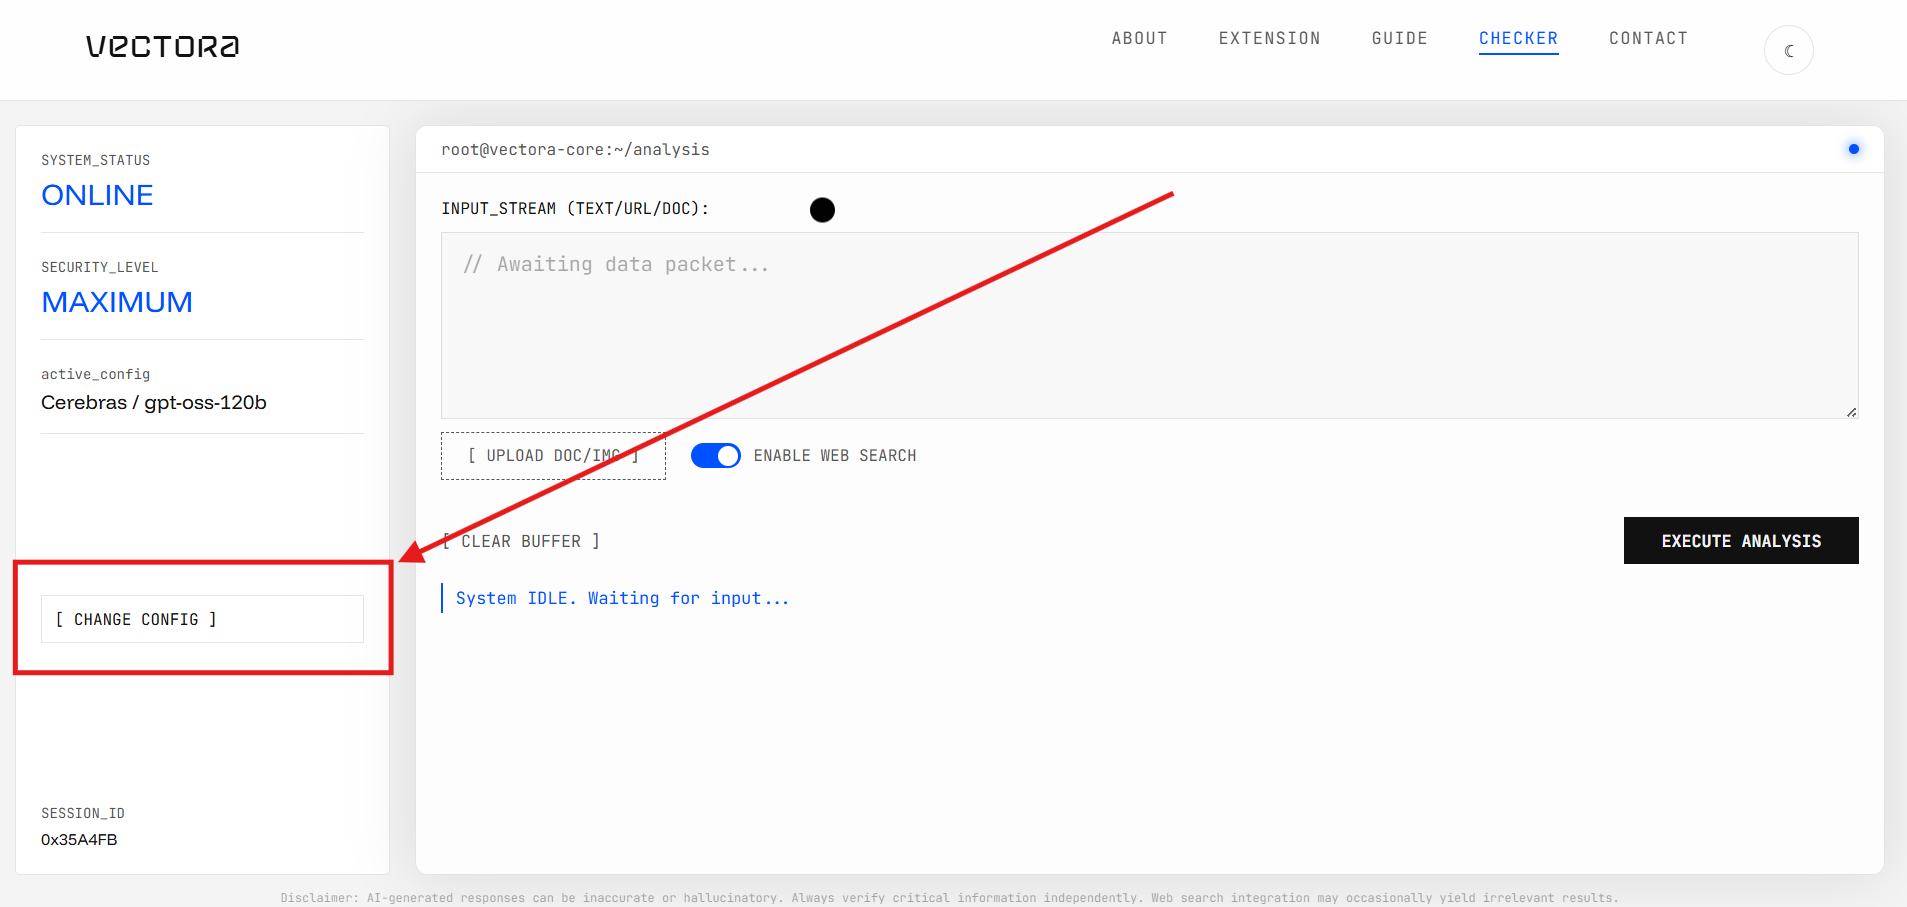The width and height of the screenshot is (1907, 907).
Task: Disable the ENABLE WEB SEARCH toggle
Action: pos(715,455)
